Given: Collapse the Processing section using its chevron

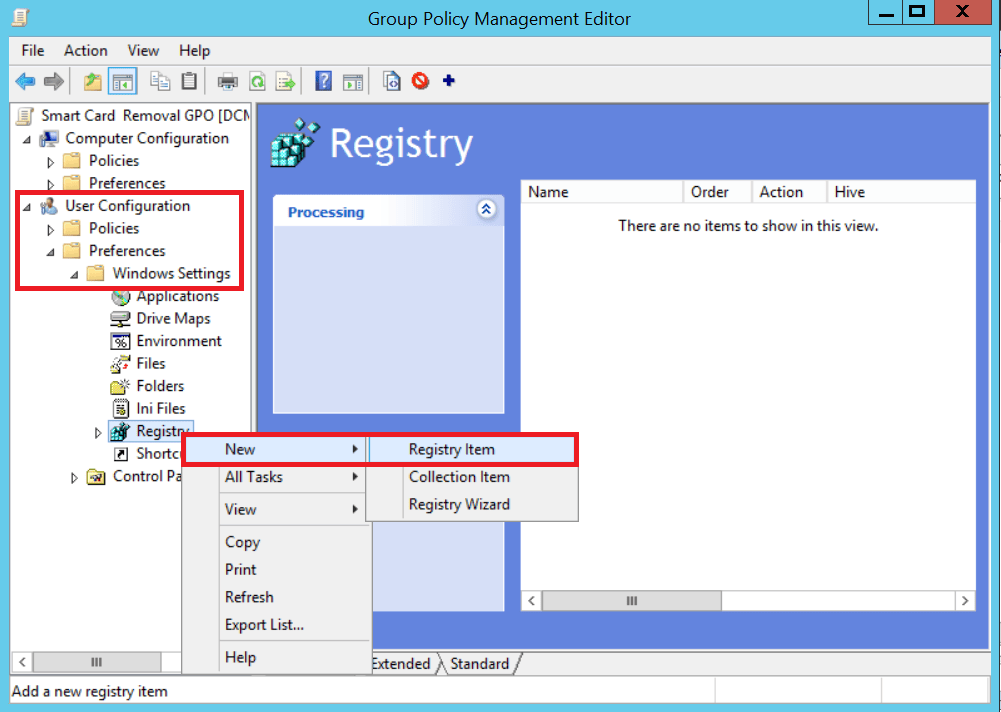Looking at the screenshot, I should 487,209.
